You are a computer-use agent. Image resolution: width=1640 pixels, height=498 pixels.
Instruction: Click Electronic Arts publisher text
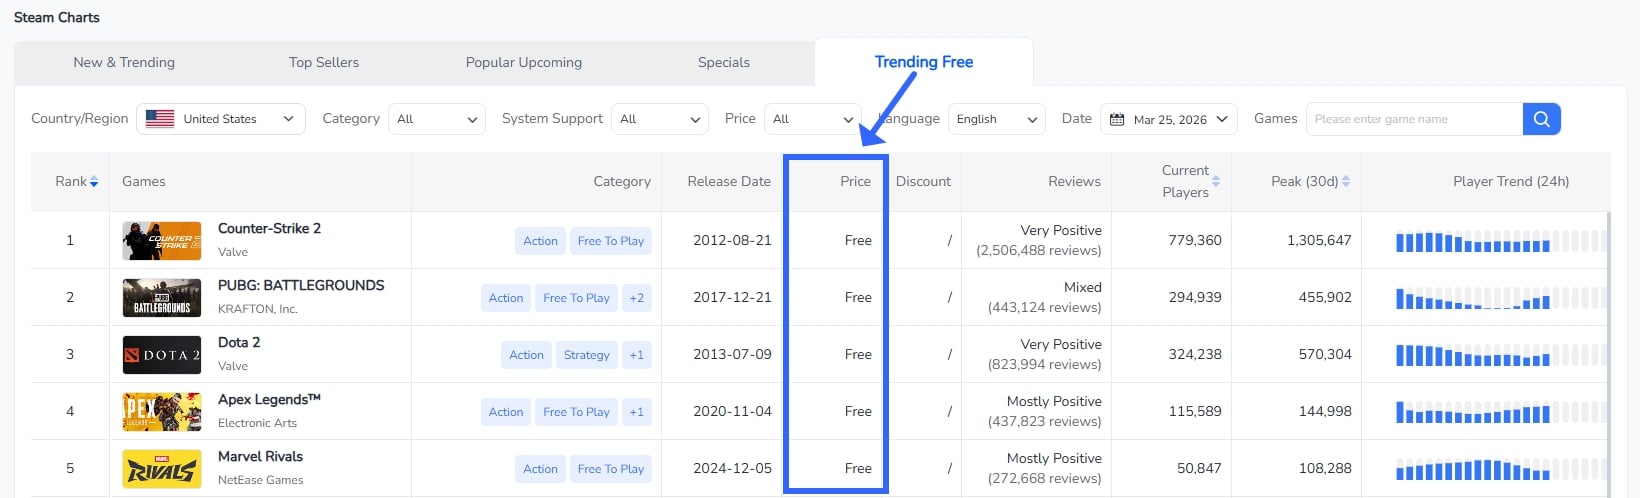coord(257,423)
